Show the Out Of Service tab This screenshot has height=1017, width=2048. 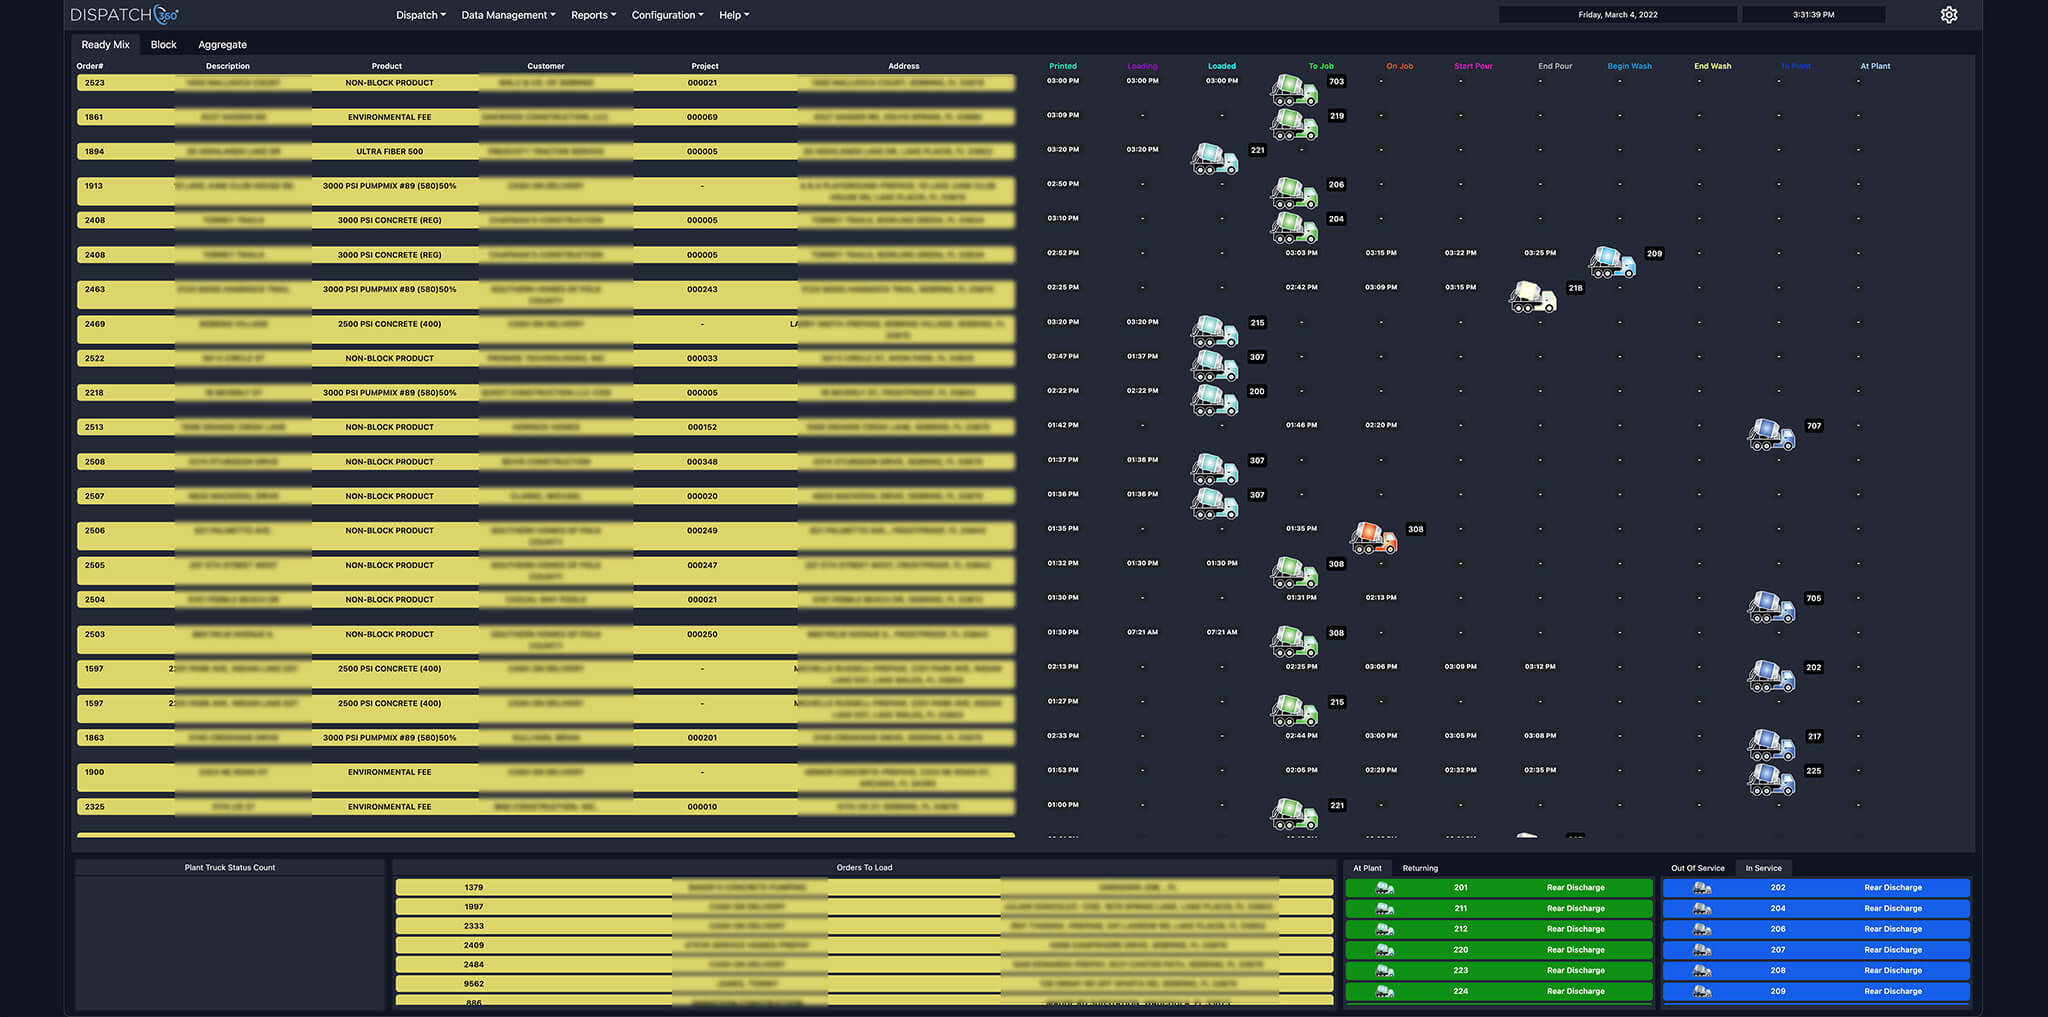click(1698, 868)
